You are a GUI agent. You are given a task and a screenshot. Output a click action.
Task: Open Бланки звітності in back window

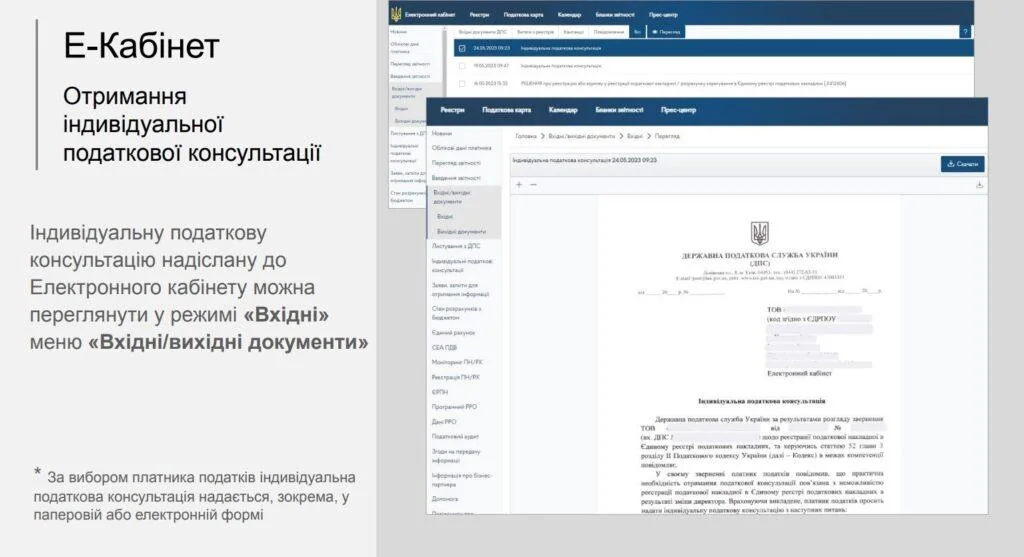point(615,14)
